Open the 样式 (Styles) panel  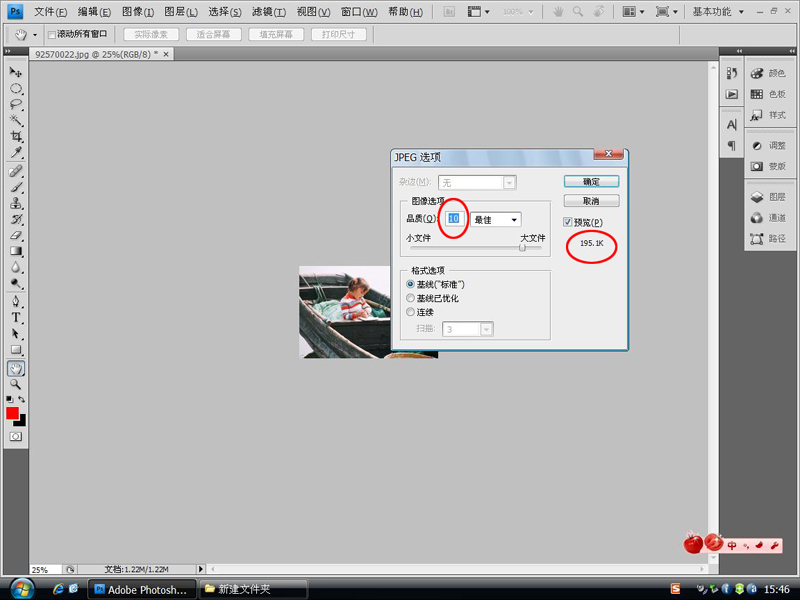[768, 115]
